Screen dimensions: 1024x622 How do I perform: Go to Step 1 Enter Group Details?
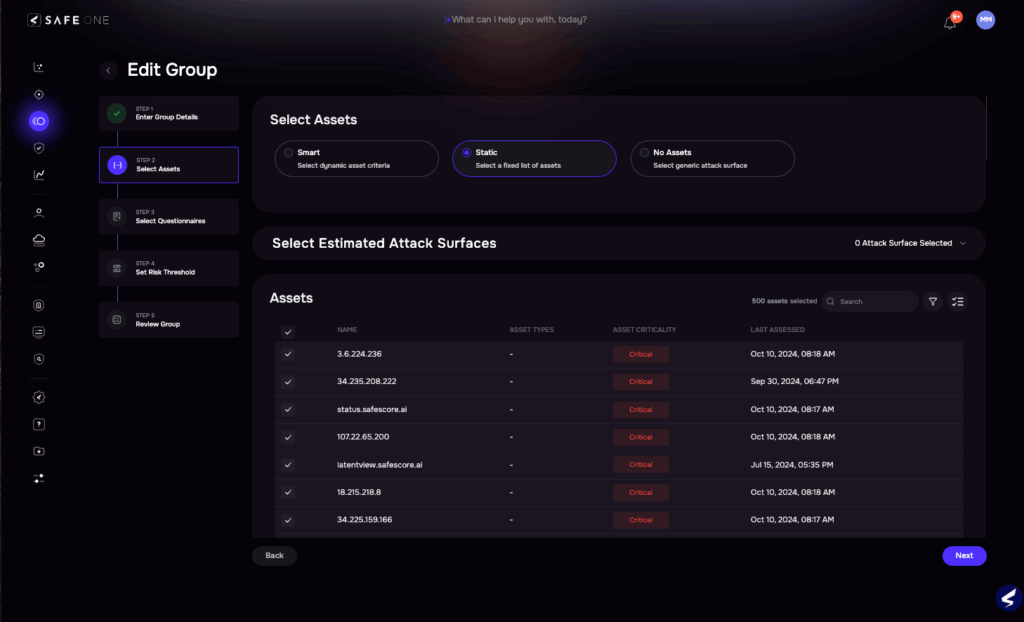coord(169,113)
